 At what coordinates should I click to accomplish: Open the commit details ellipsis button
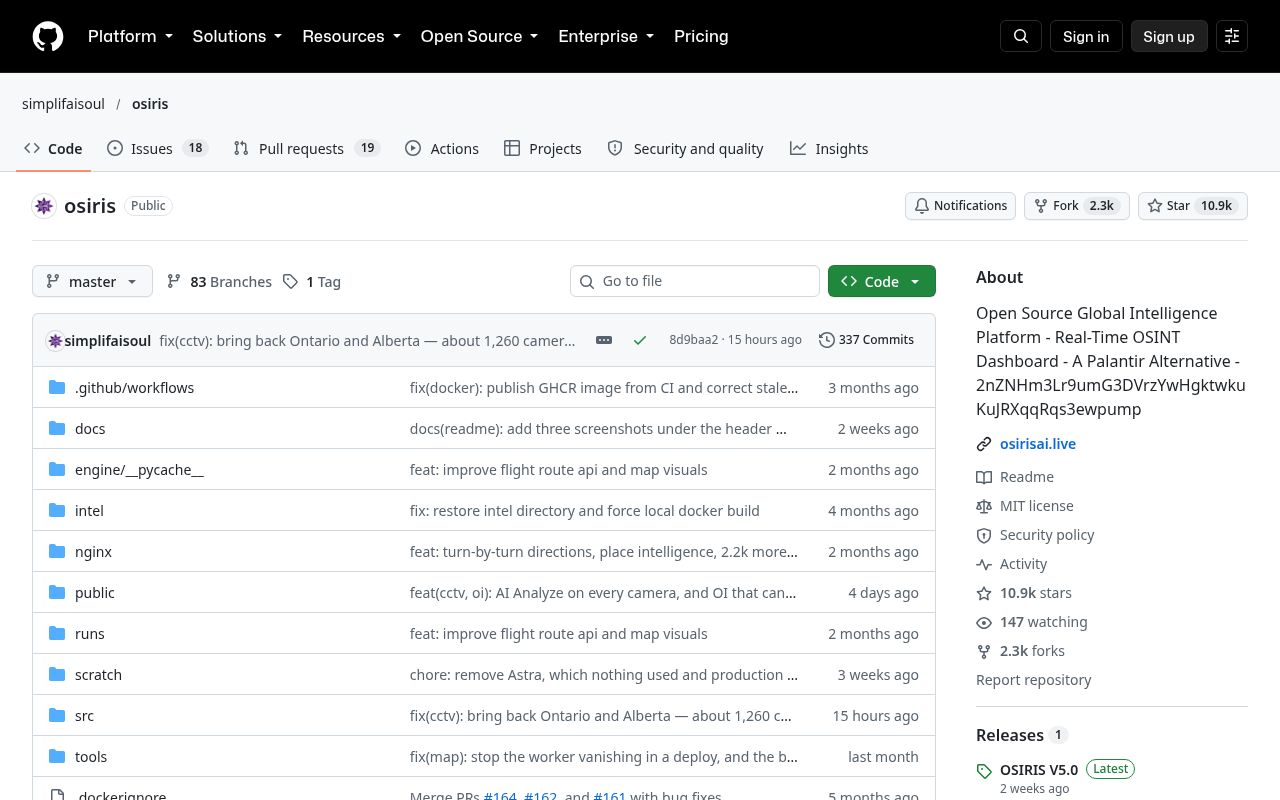tap(604, 340)
